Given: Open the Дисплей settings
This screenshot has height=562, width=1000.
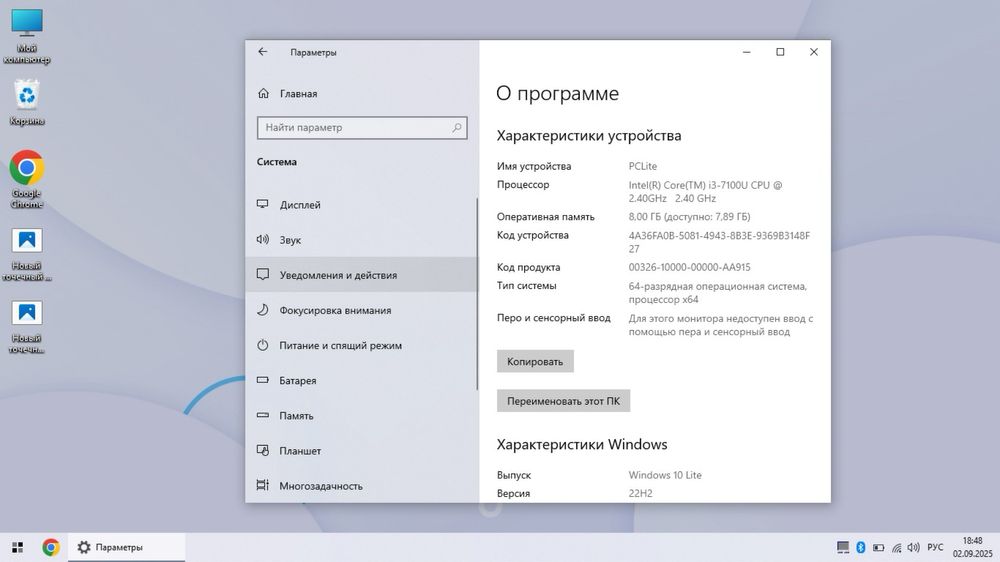Looking at the screenshot, I should click(362, 205).
